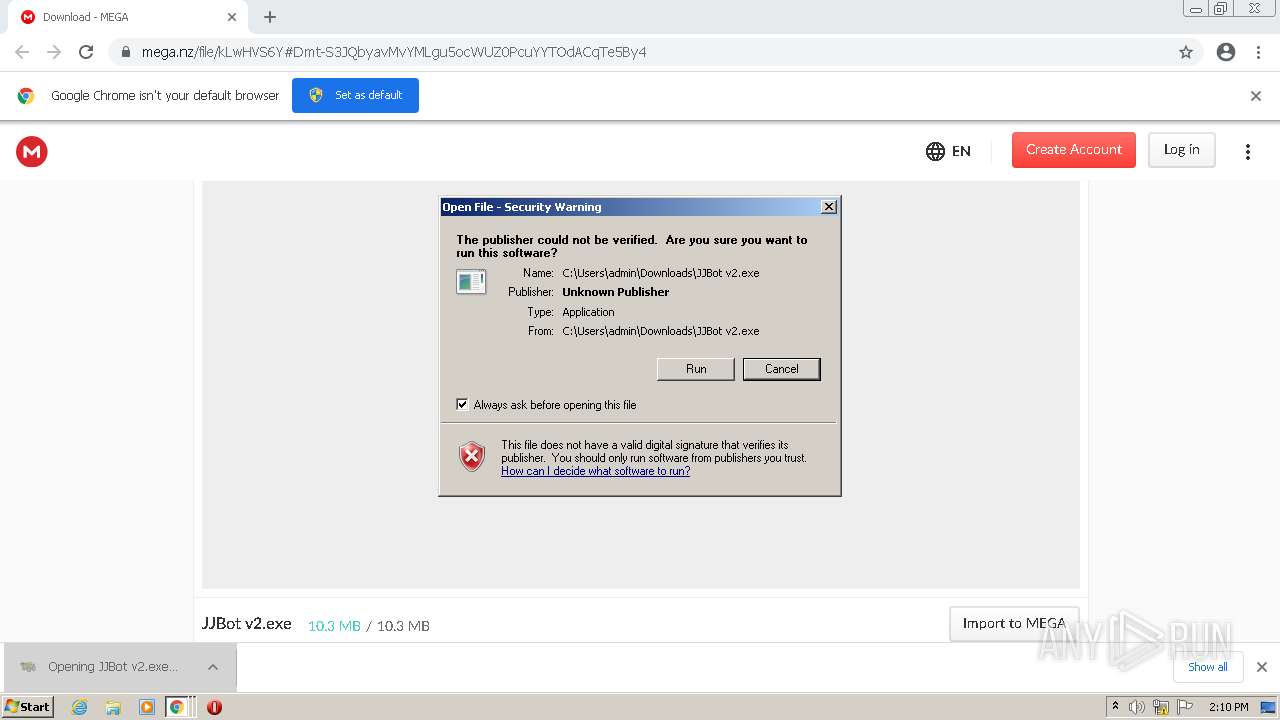This screenshot has height=720, width=1280.
Task: Click Create Account
Action: pyautogui.click(x=1074, y=150)
